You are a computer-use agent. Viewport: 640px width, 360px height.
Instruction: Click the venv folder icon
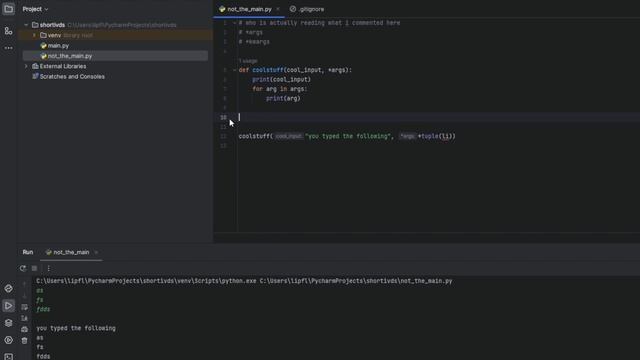[x=43, y=36]
